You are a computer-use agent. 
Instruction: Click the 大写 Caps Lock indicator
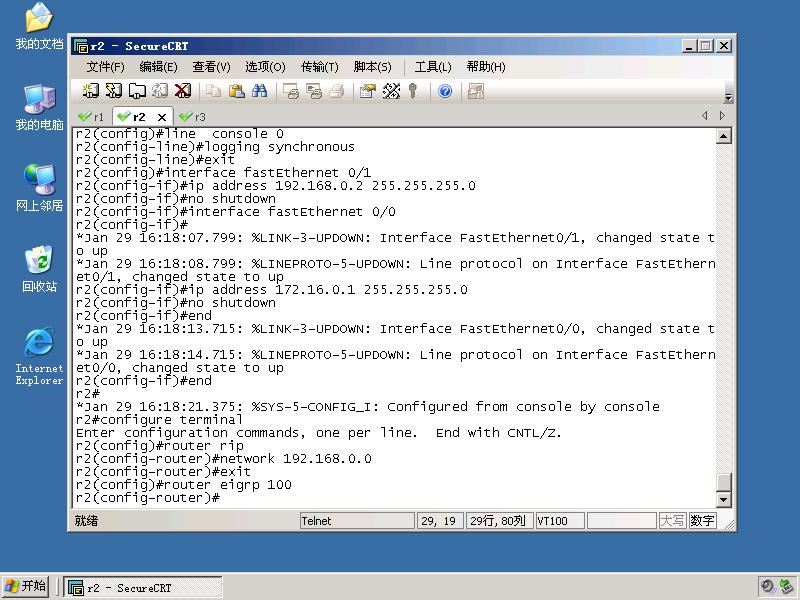tap(672, 521)
